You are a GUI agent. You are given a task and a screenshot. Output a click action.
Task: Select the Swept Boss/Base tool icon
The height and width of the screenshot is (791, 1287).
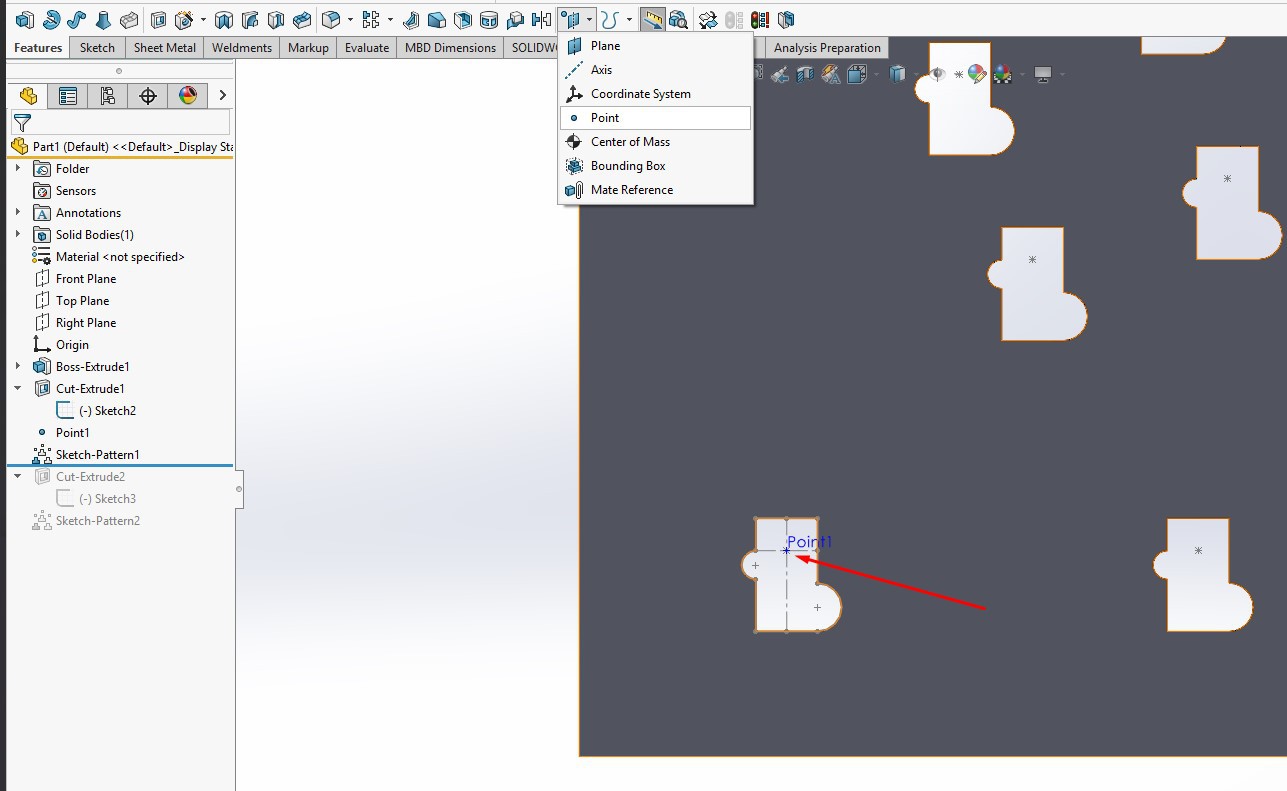click(77, 19)
